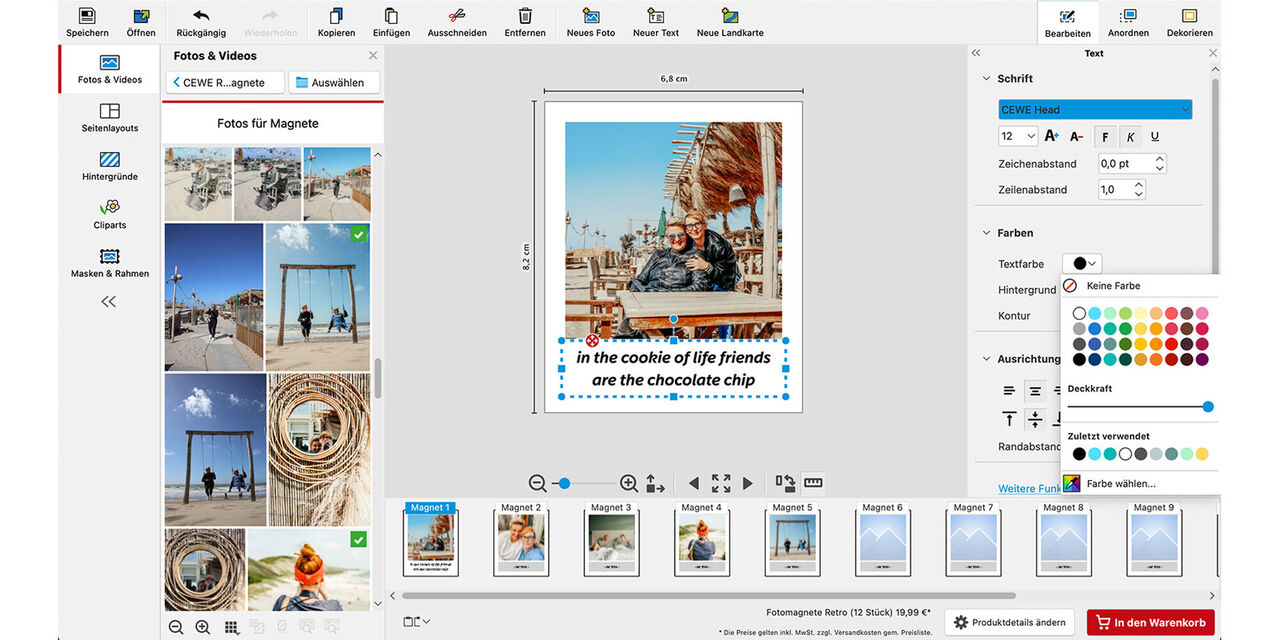Viewport: 1280px width, 640px height.
Task: Open Farbe wählen... color picker
Action: pyautogui.click(x=1110, y=484)
